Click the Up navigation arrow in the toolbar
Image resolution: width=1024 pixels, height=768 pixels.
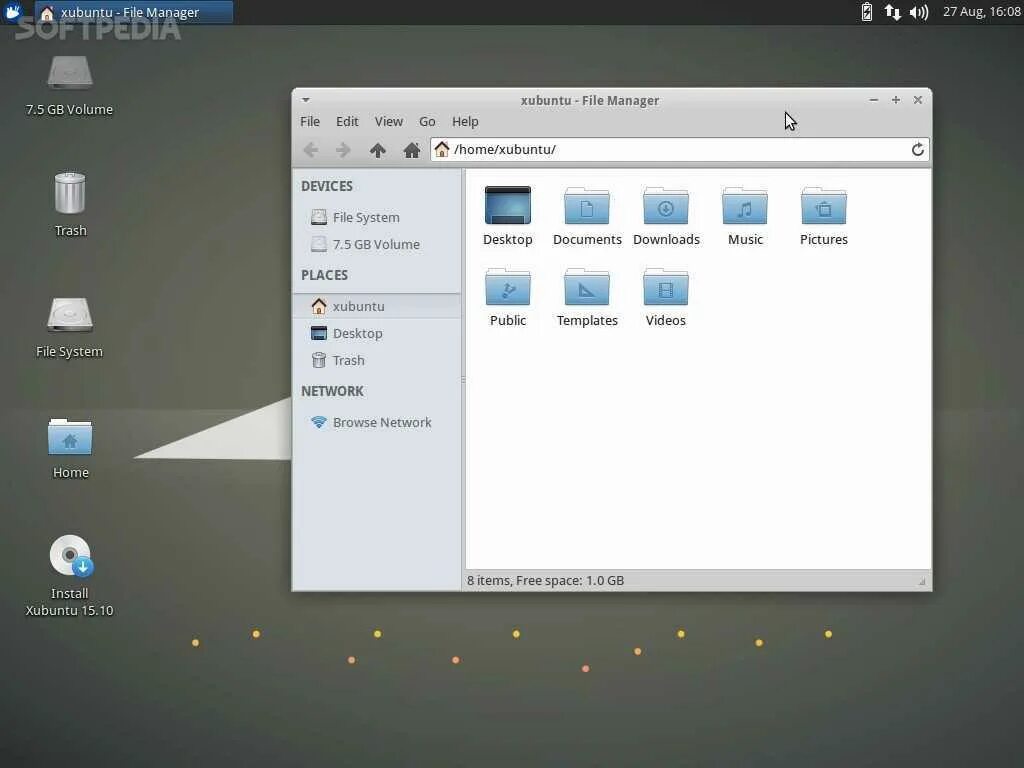[x=377, y=149]
